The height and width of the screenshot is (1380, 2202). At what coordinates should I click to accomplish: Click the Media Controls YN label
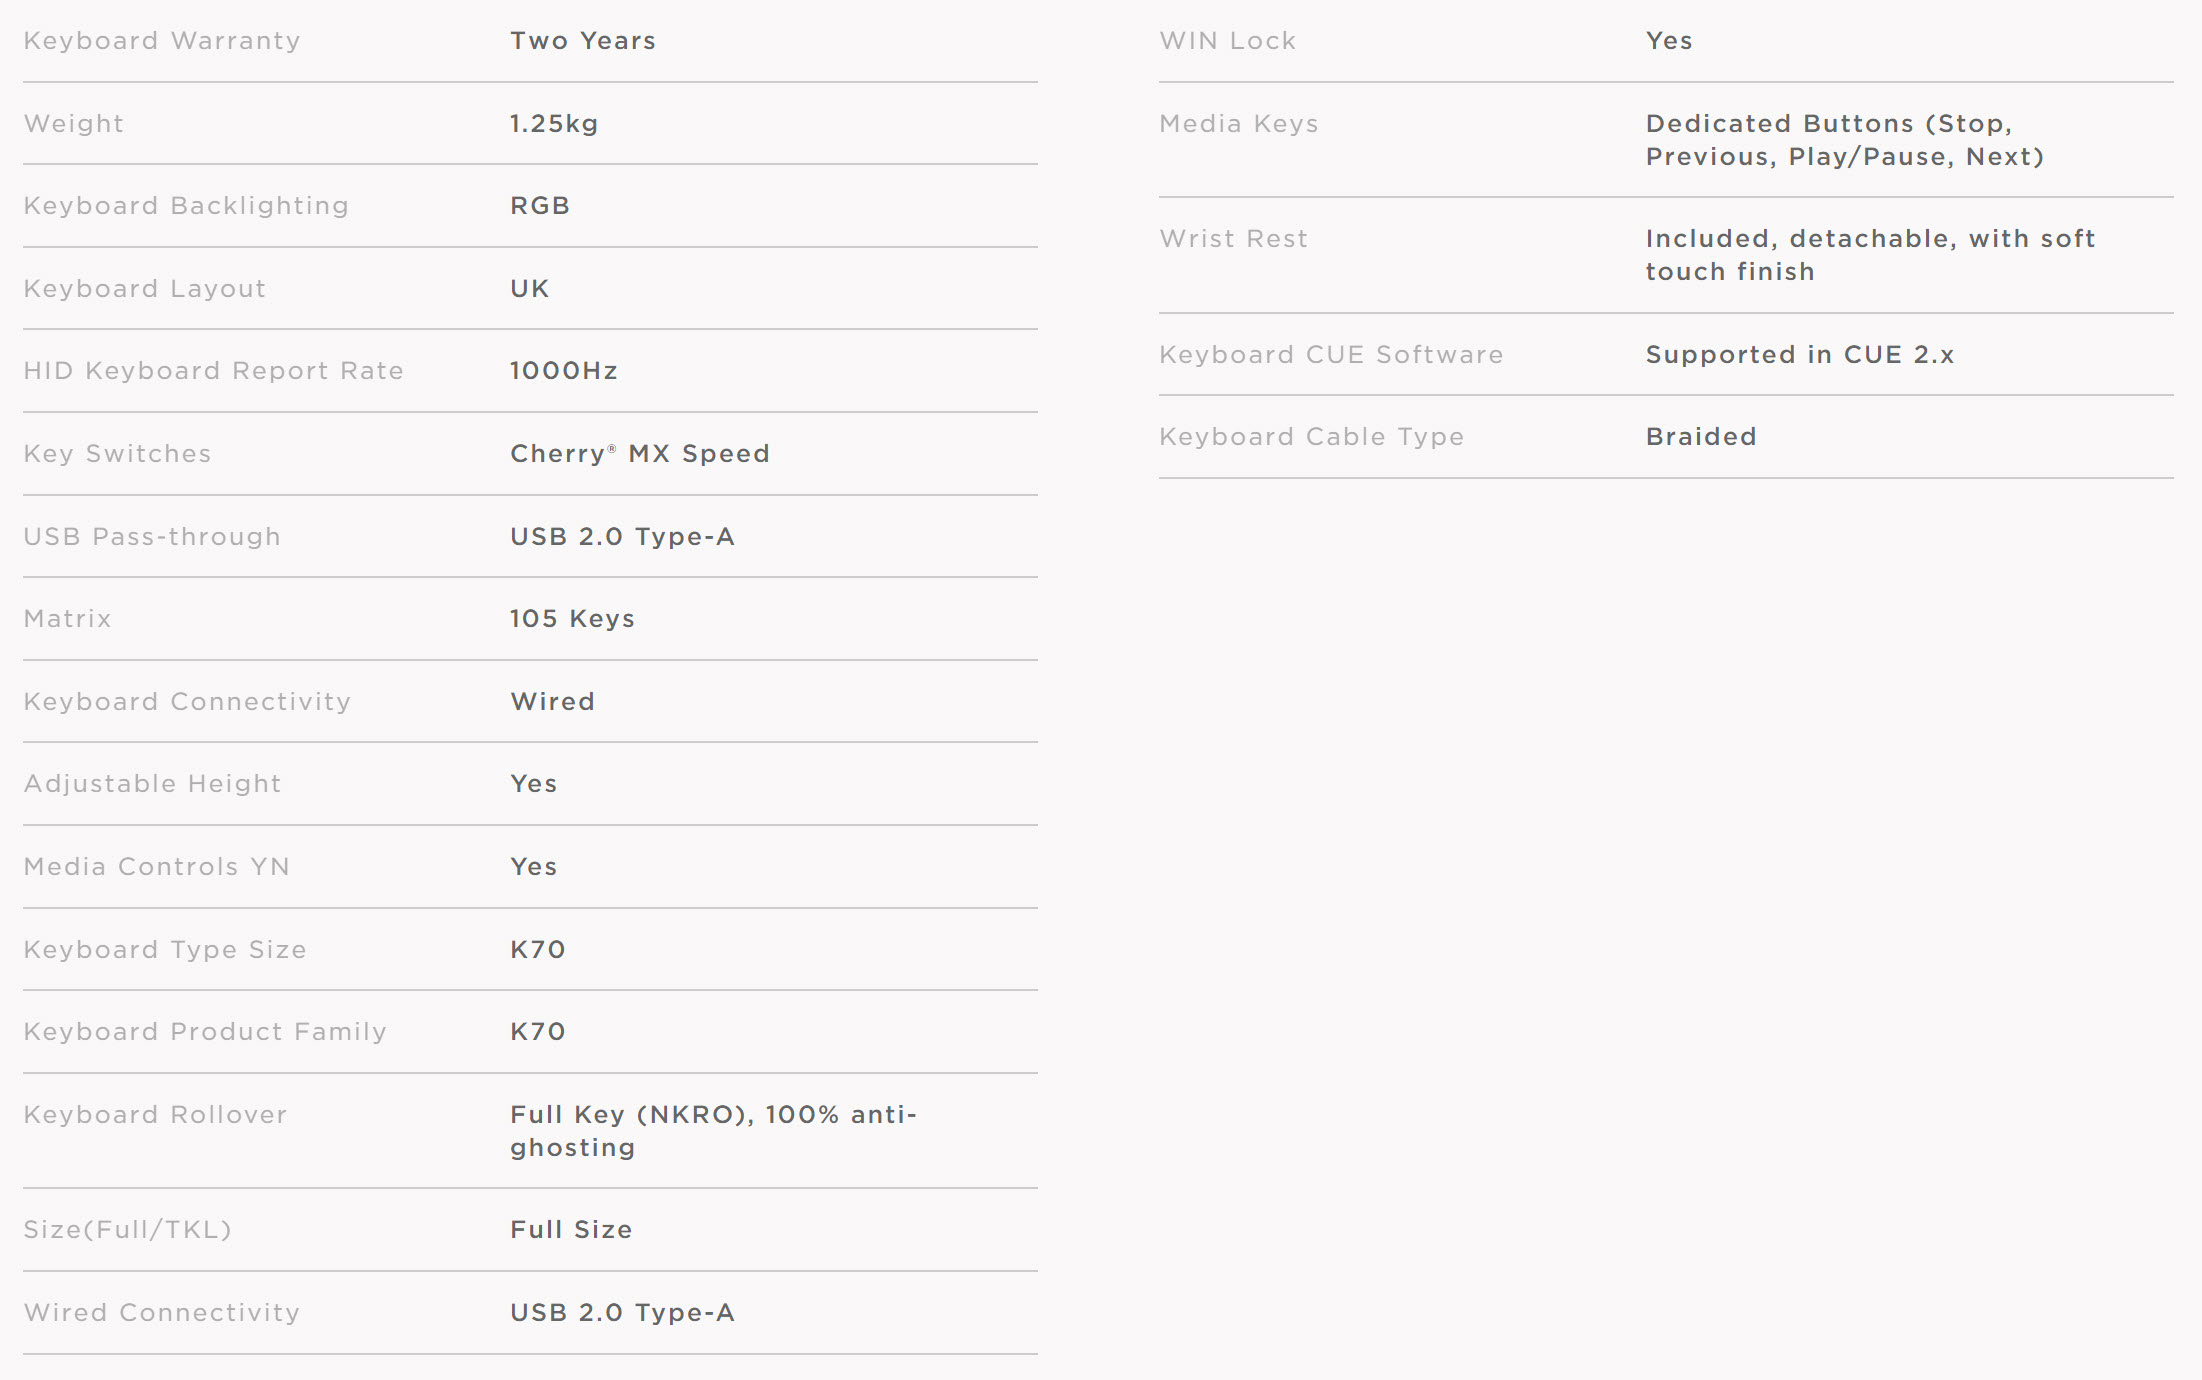tap(157, 867)
